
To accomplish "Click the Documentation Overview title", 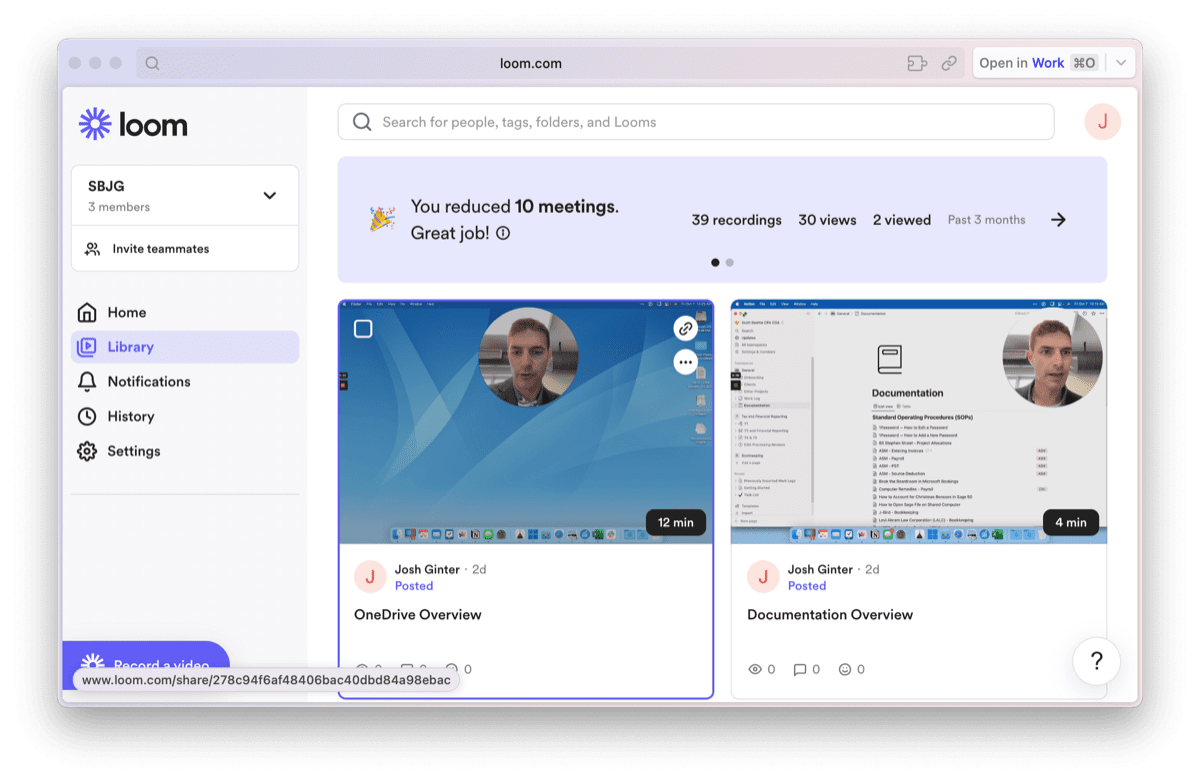I will (x=830, y=615).
